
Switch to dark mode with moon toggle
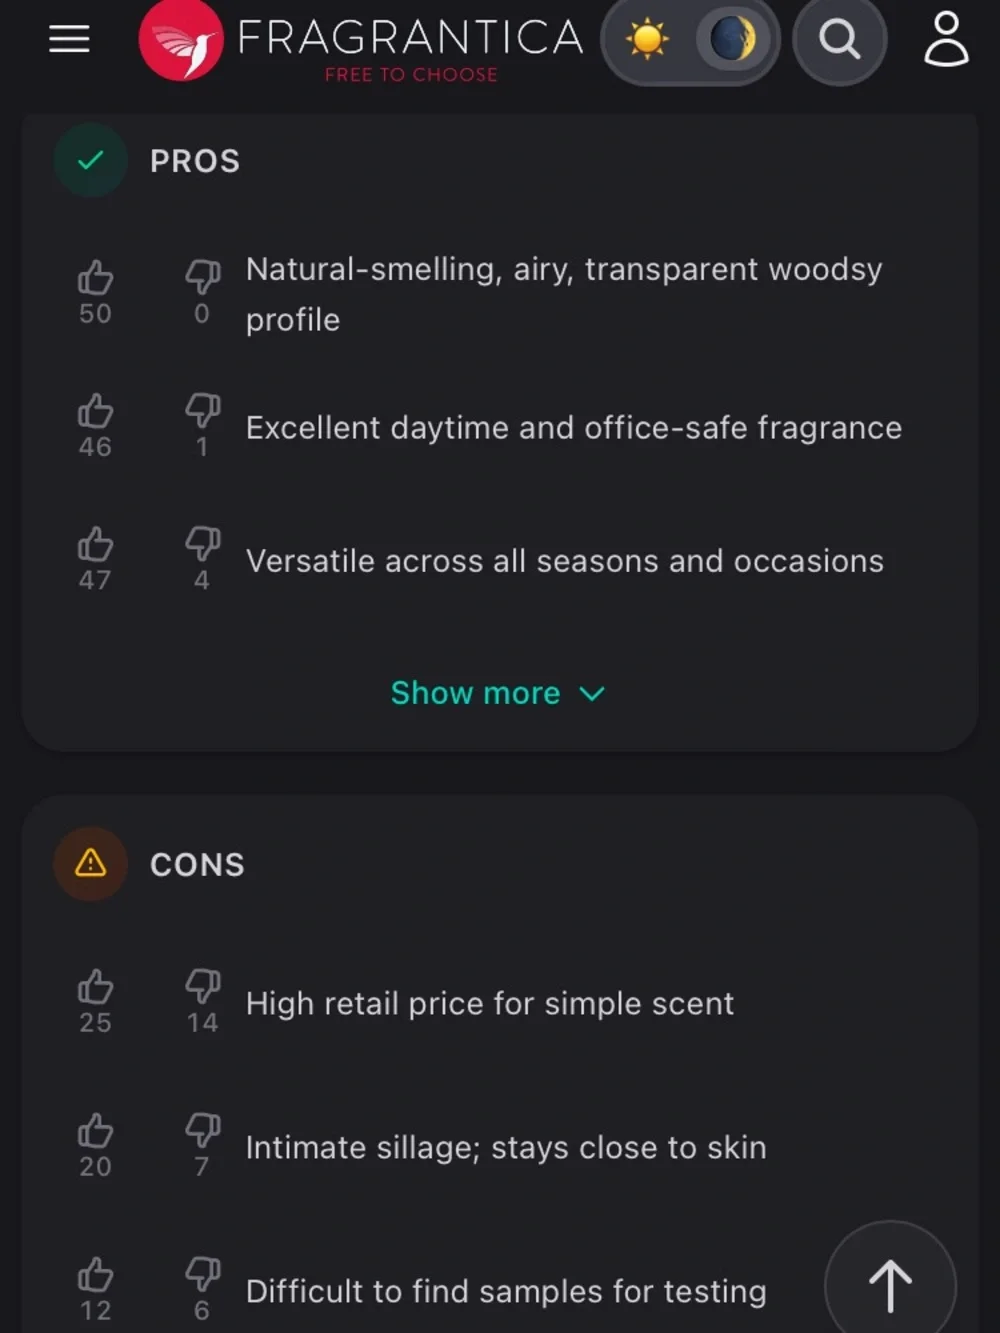click(732, 40)
